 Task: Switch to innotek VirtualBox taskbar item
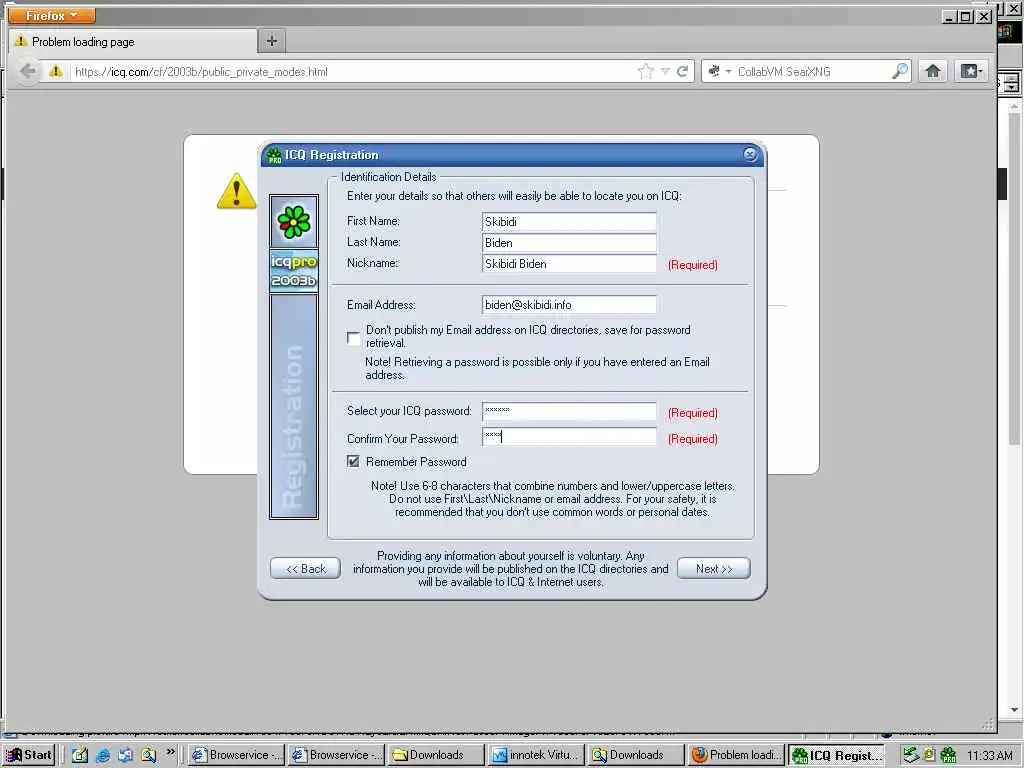point(537,755)
